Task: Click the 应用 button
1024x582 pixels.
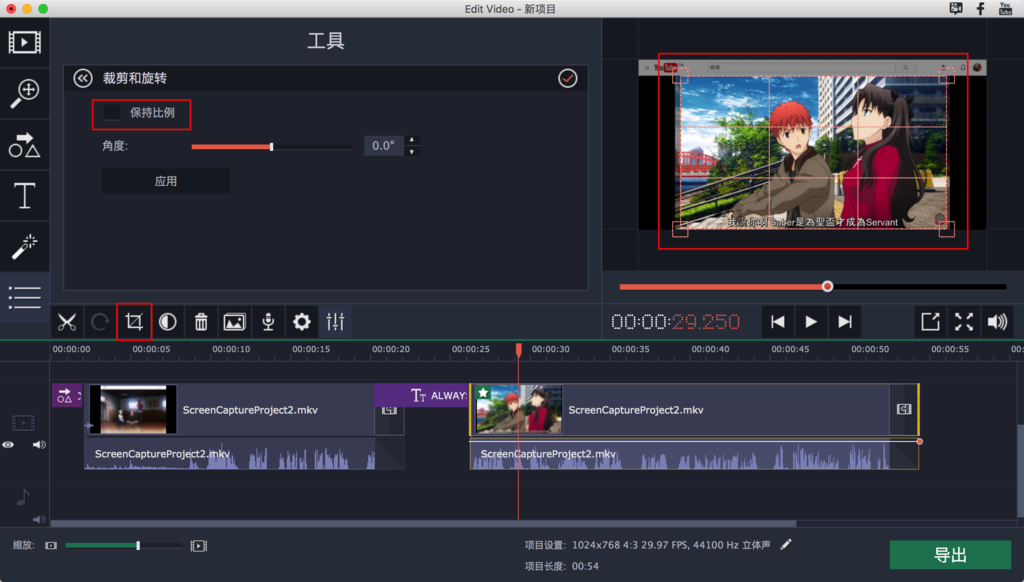Action: coord(166,181)
